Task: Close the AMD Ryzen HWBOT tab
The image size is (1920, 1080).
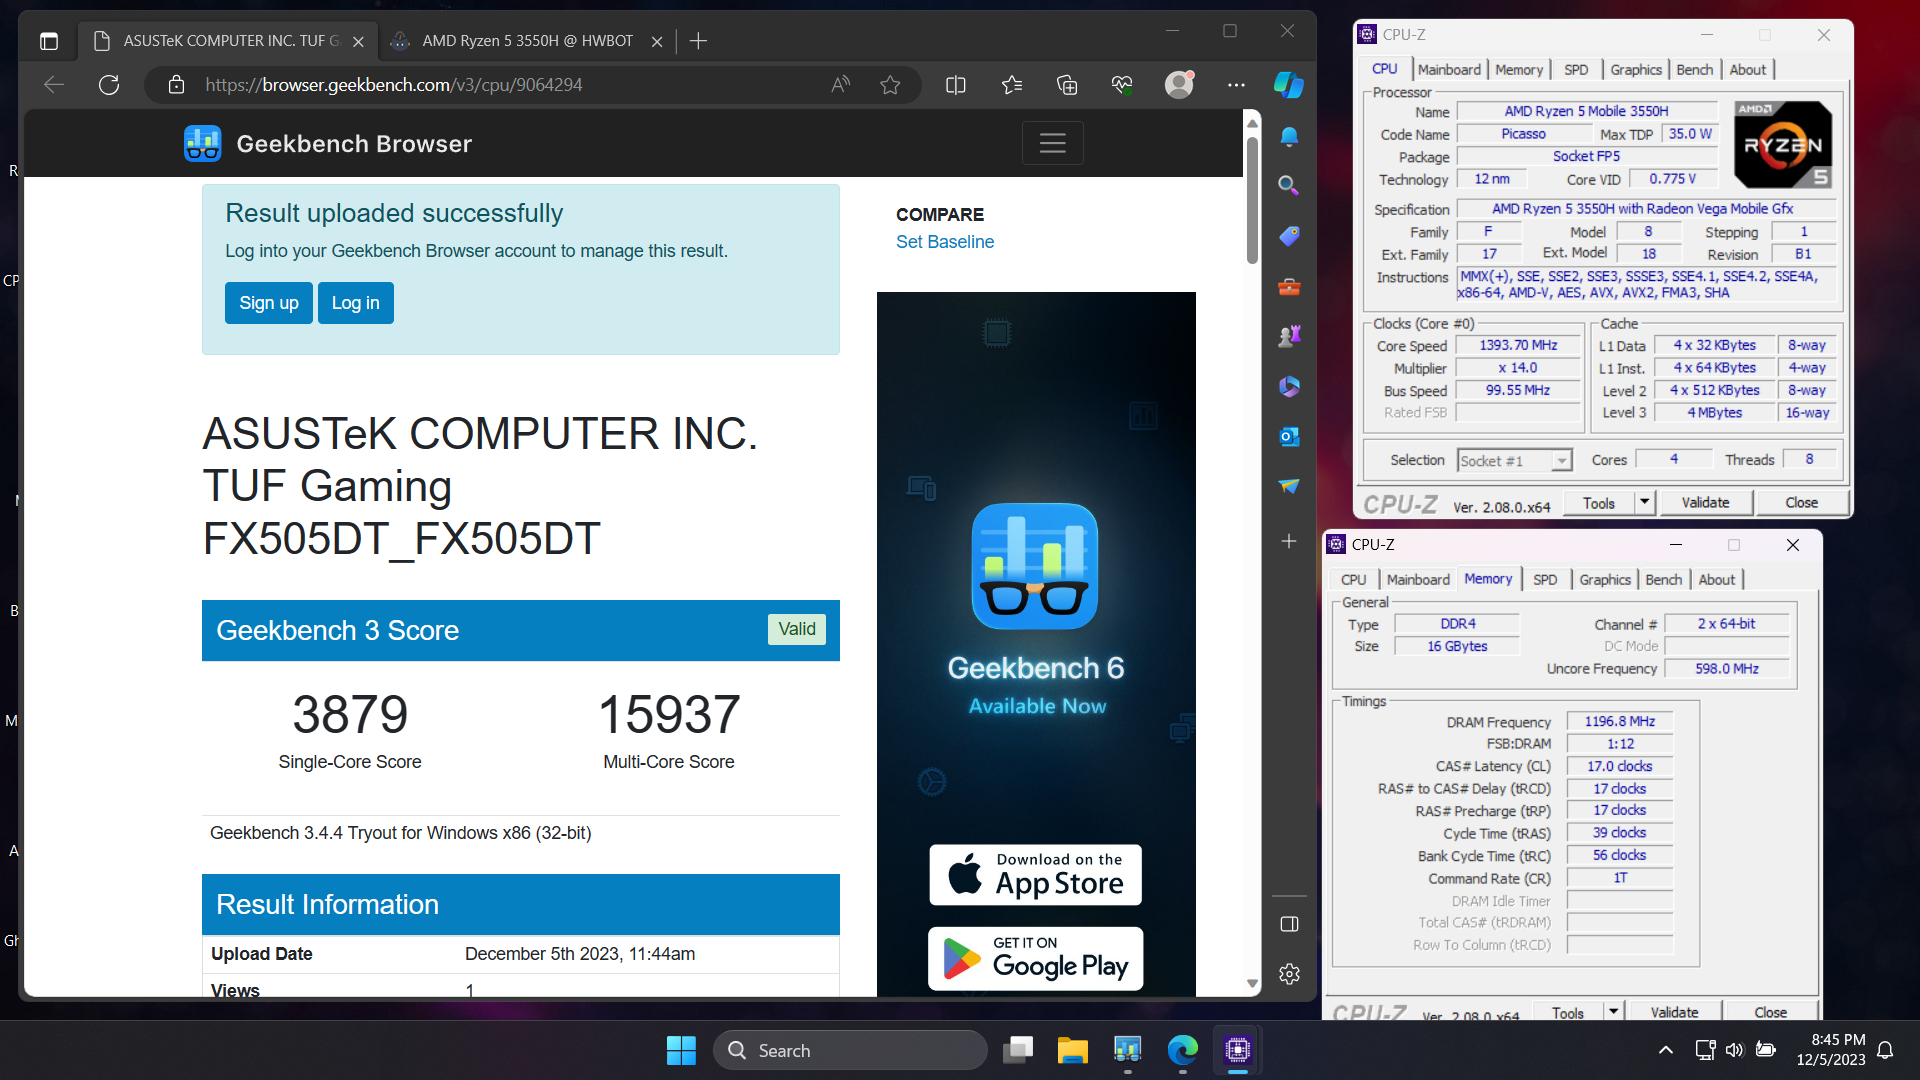Action: pos(657,41)
